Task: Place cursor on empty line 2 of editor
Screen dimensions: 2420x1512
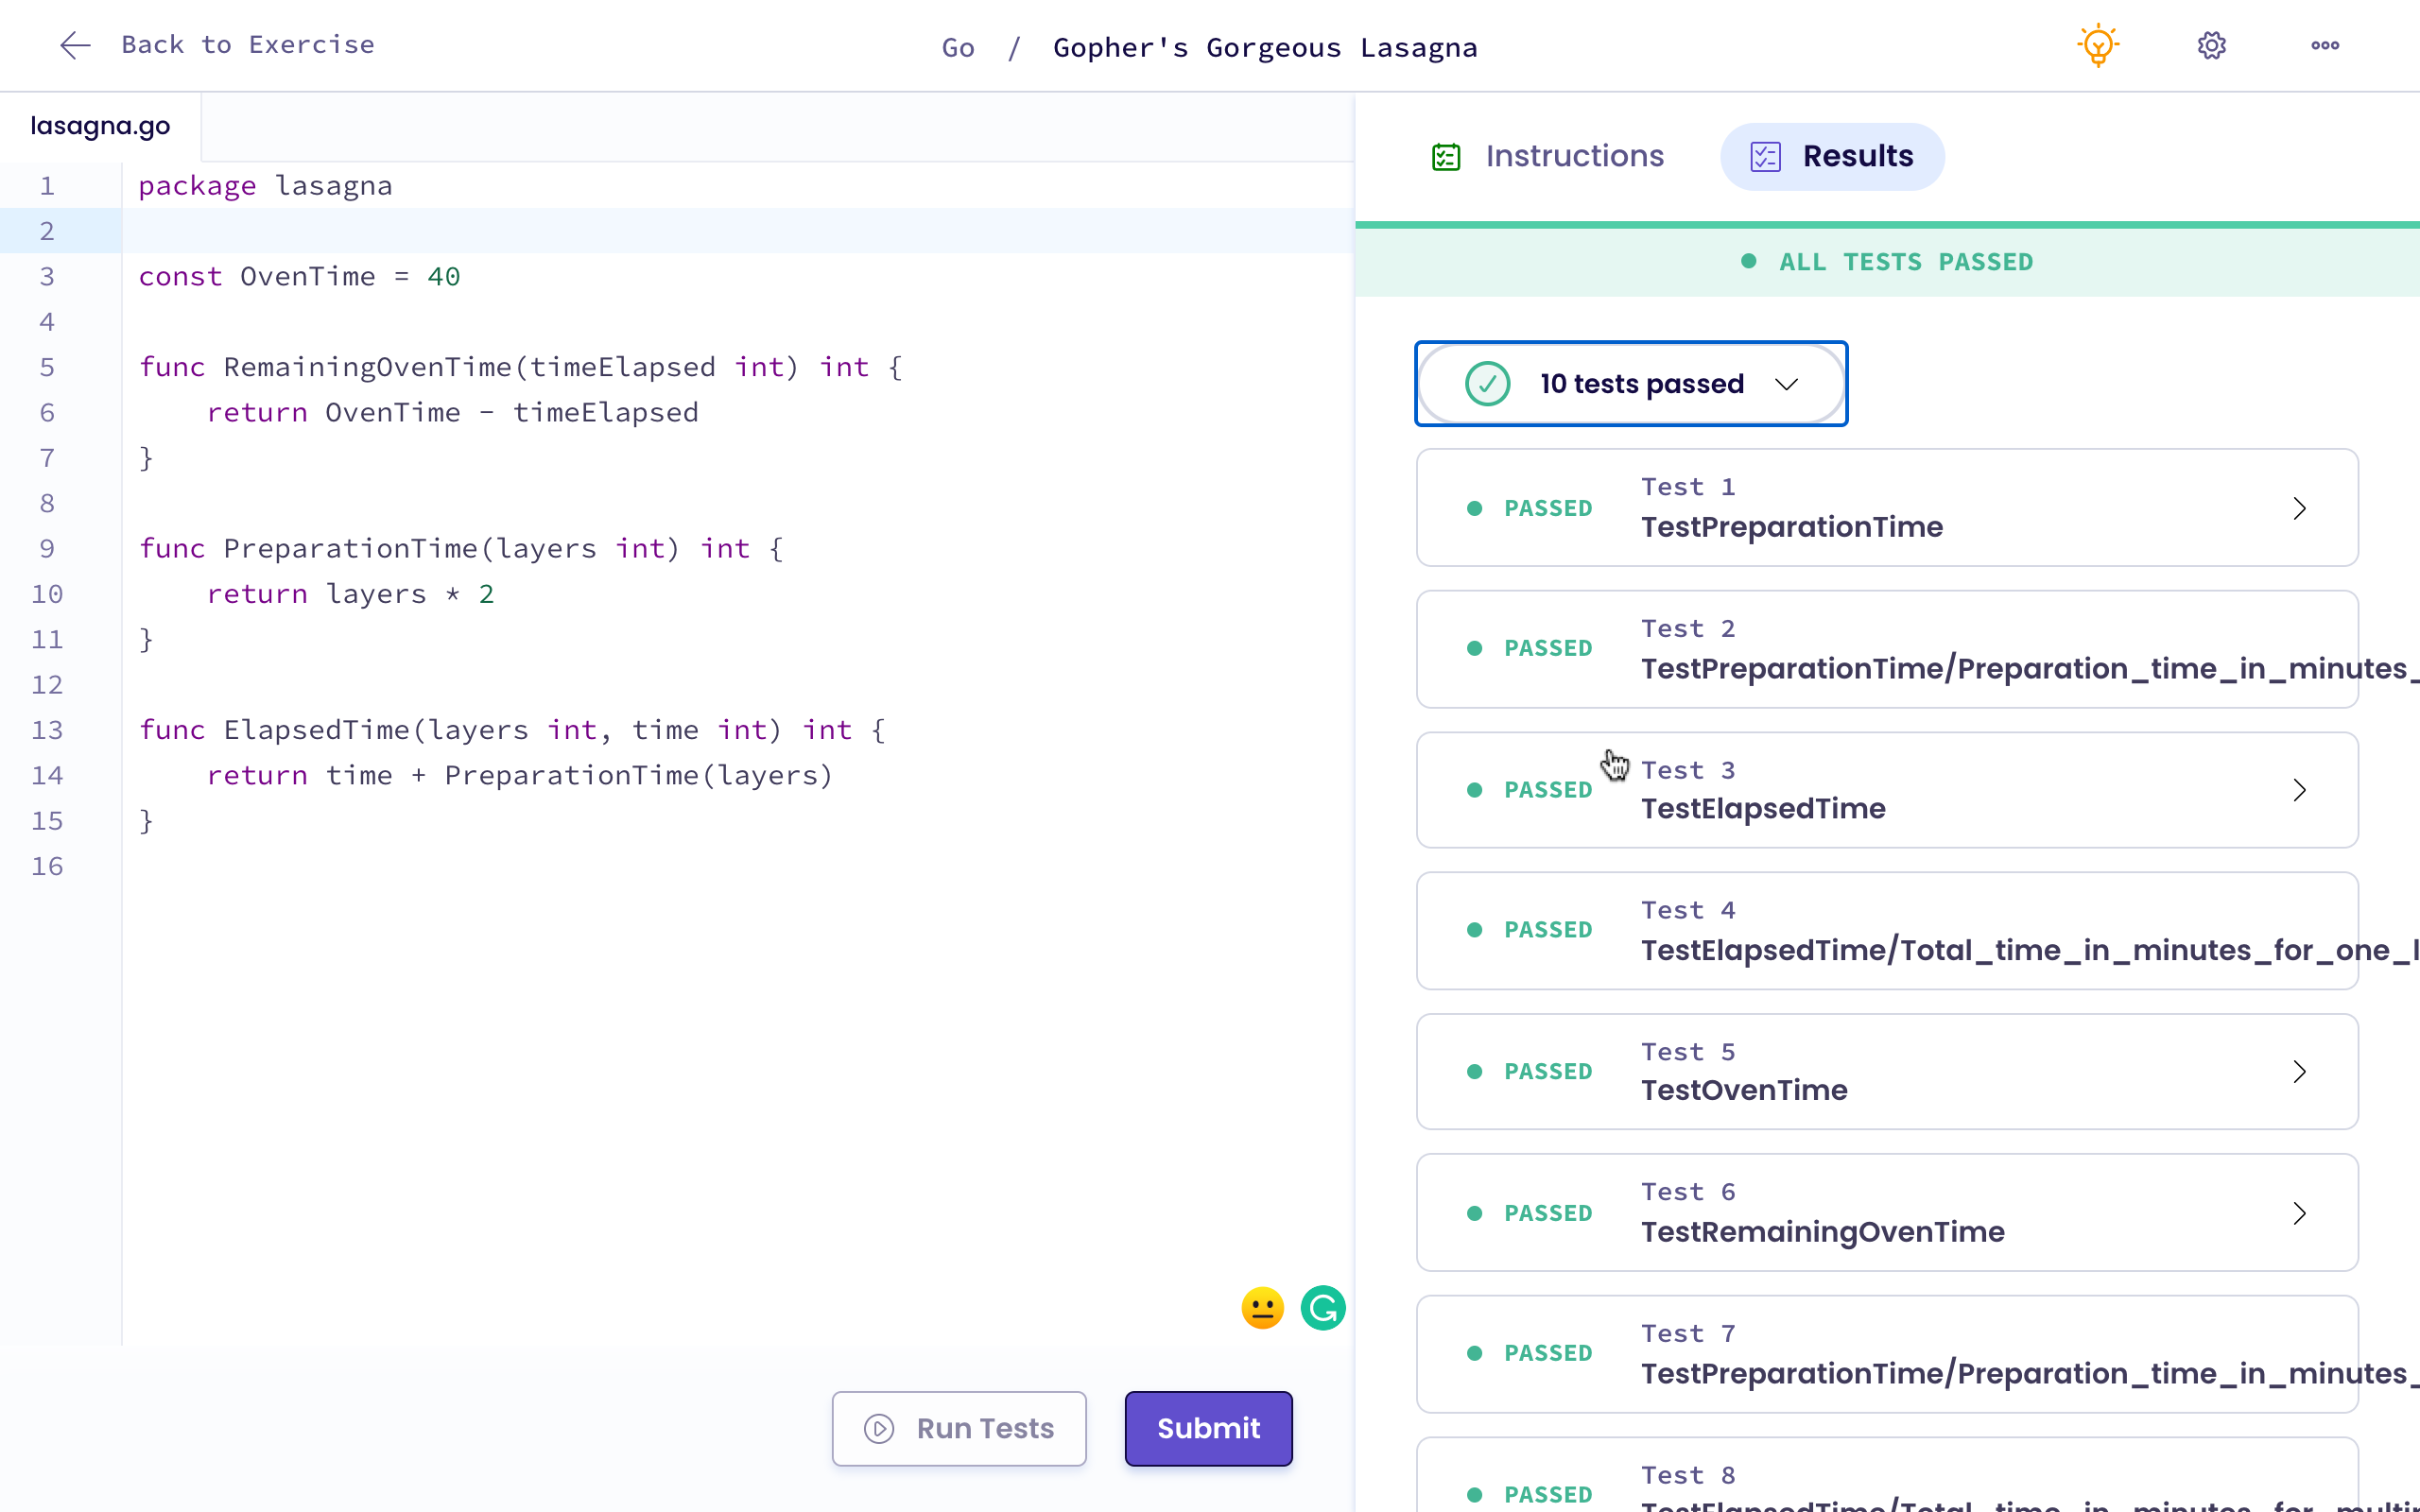Action: click(738, 231)
